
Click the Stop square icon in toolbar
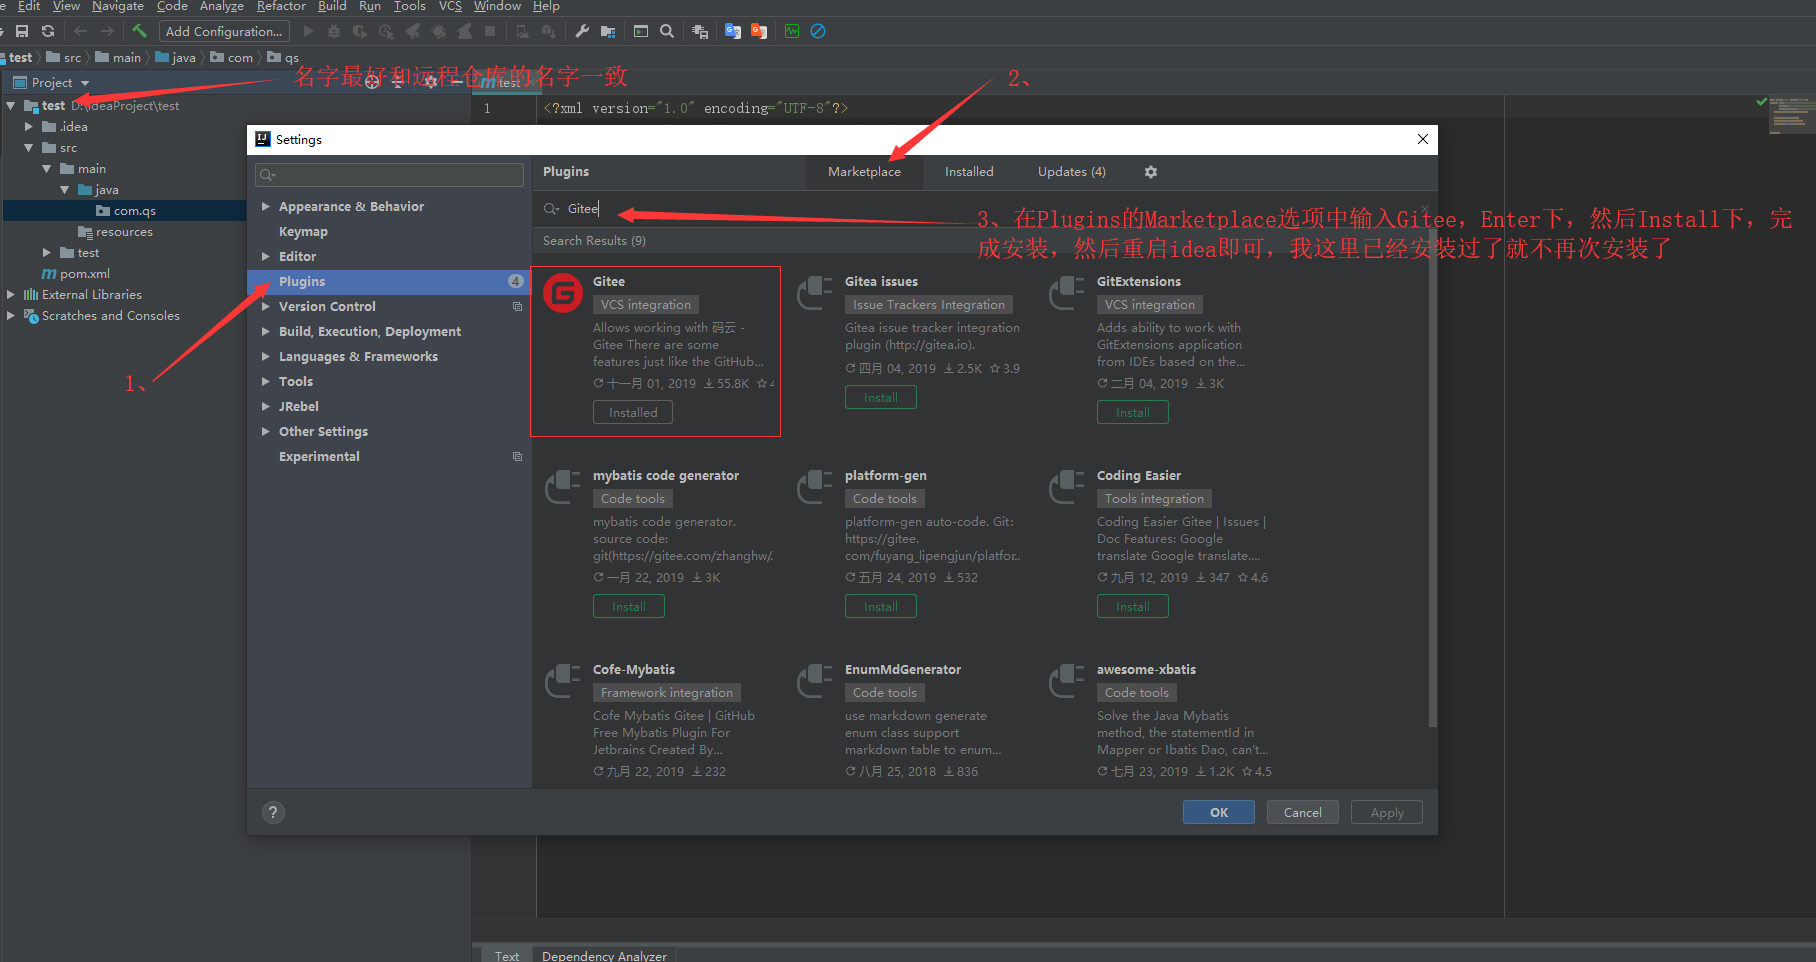pyautogui.click(x=490, y=31)
